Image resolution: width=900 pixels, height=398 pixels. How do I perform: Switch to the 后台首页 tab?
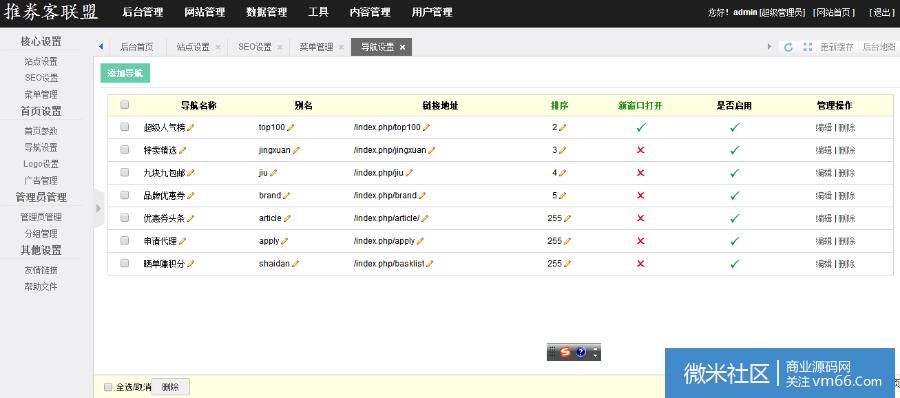click(x=137, y=47)
